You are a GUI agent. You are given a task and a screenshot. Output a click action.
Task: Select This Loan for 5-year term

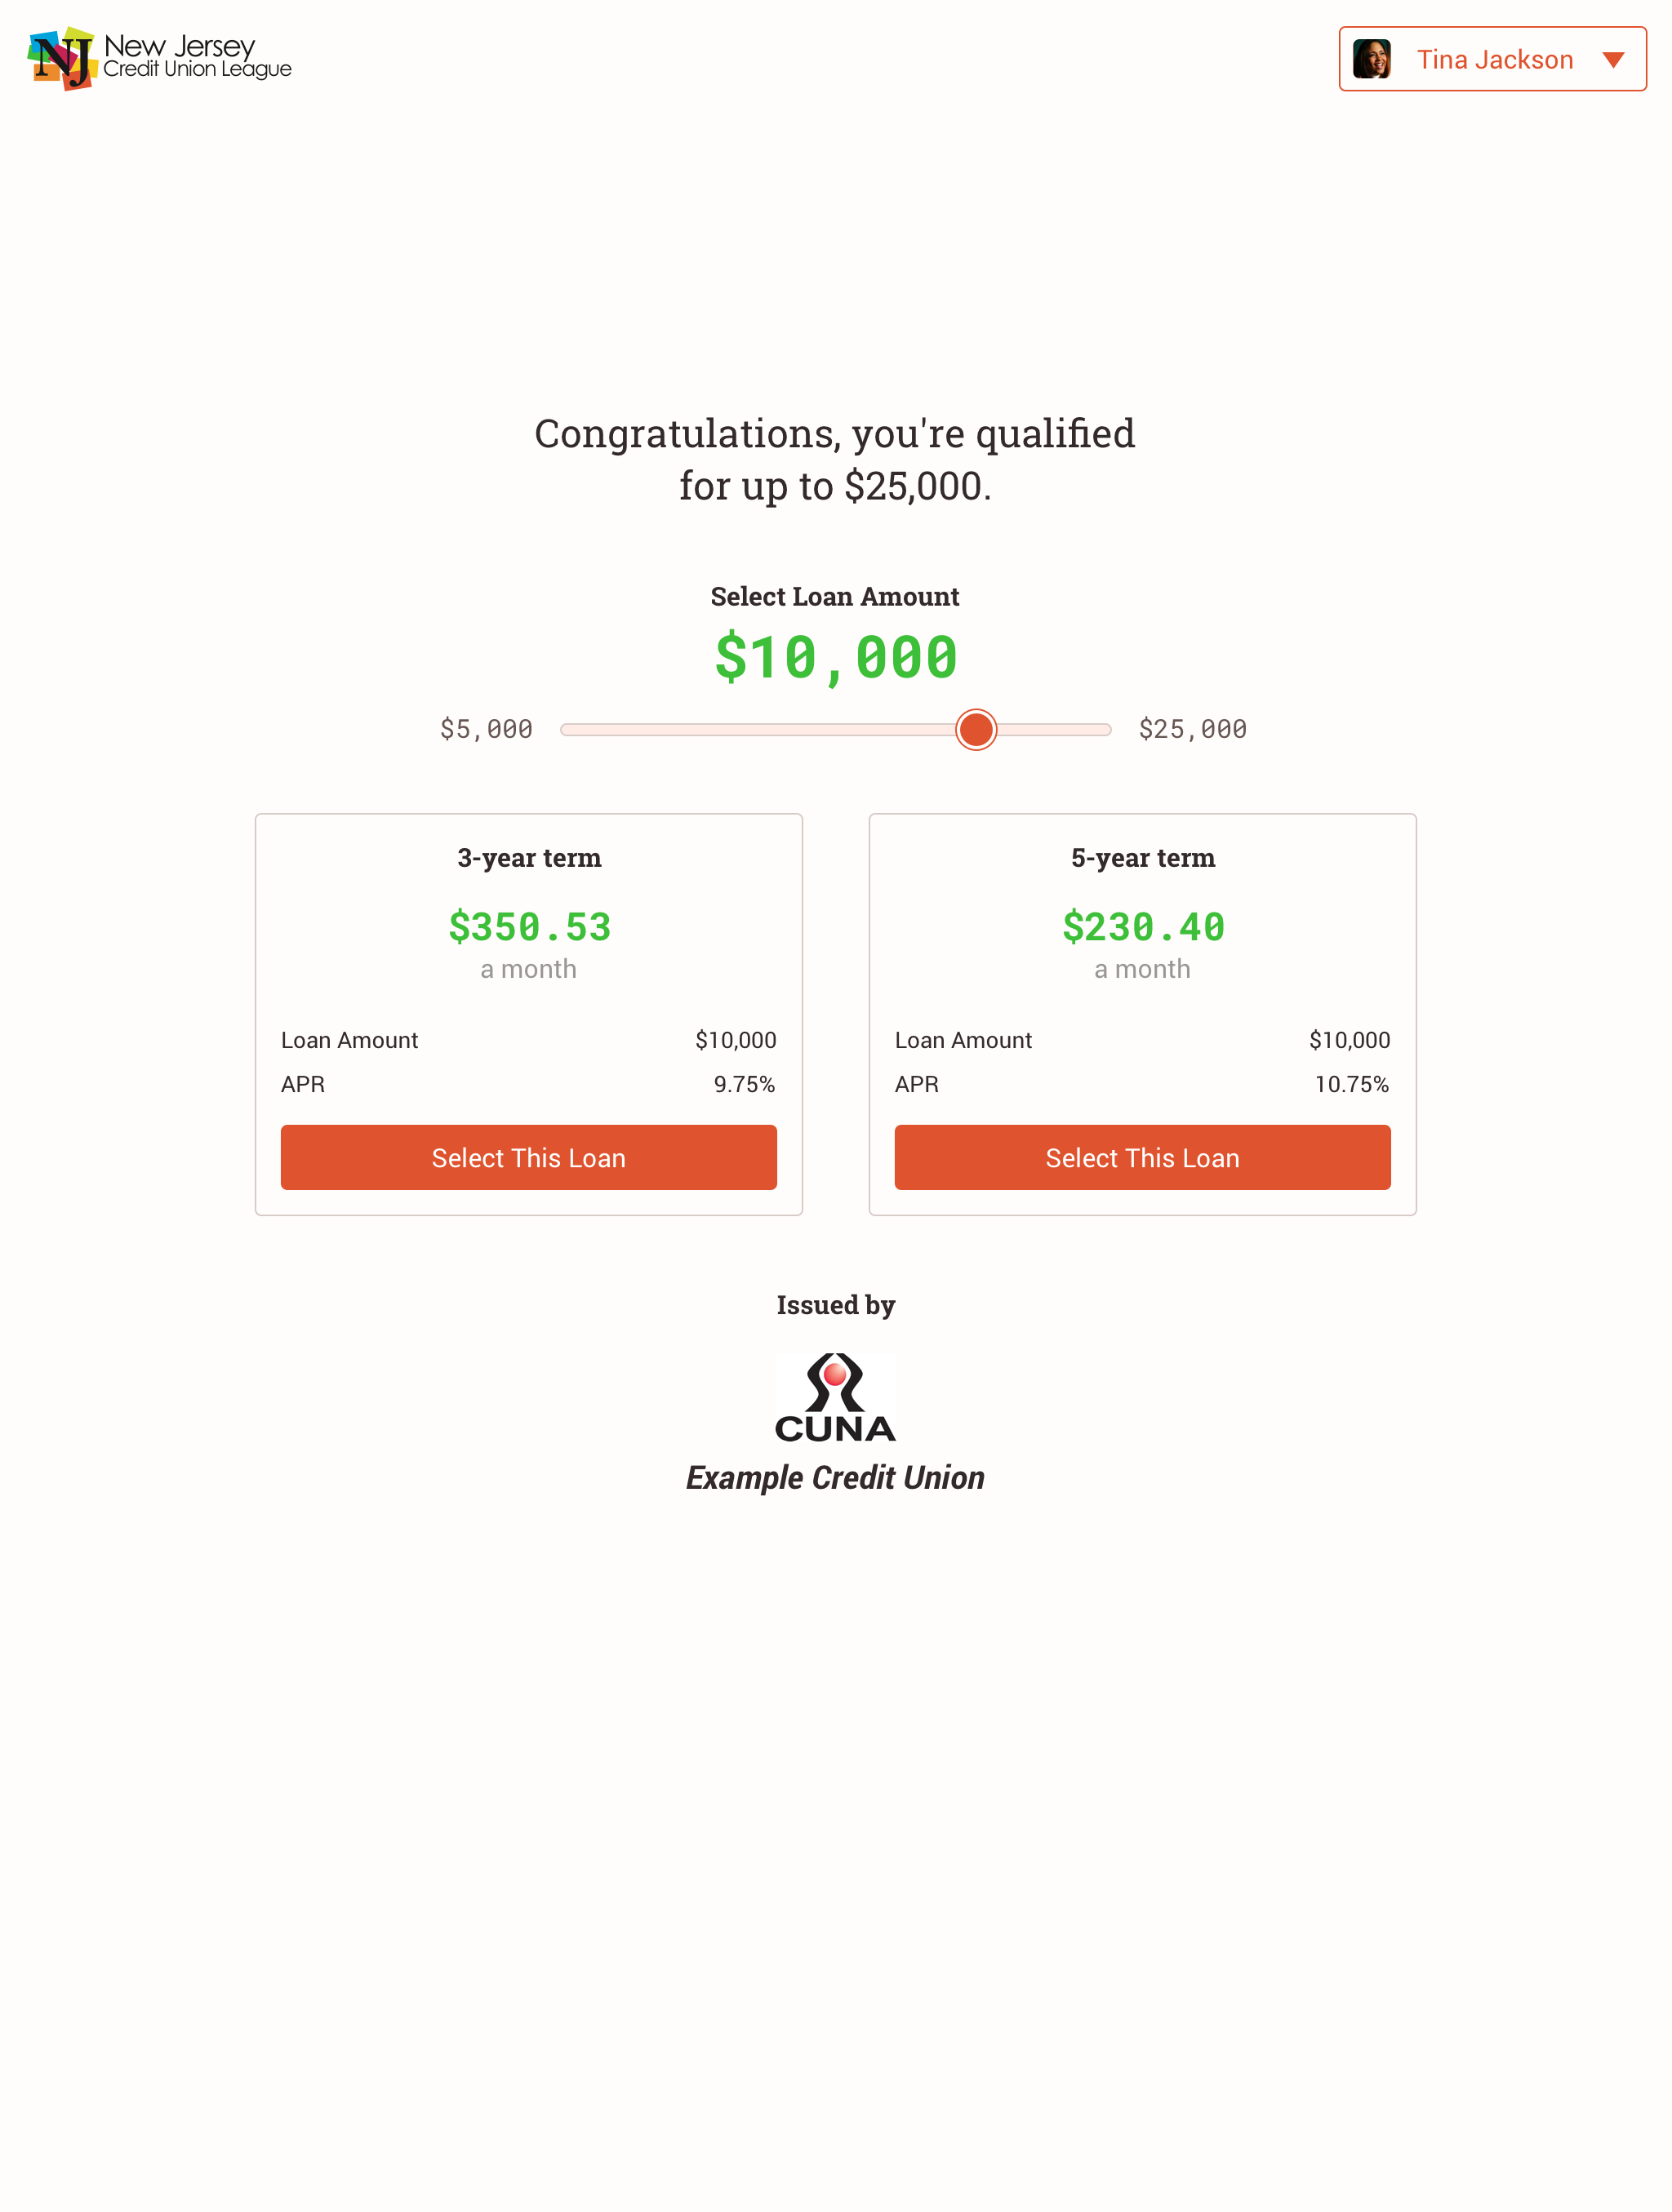[x=1143, y=1158]
